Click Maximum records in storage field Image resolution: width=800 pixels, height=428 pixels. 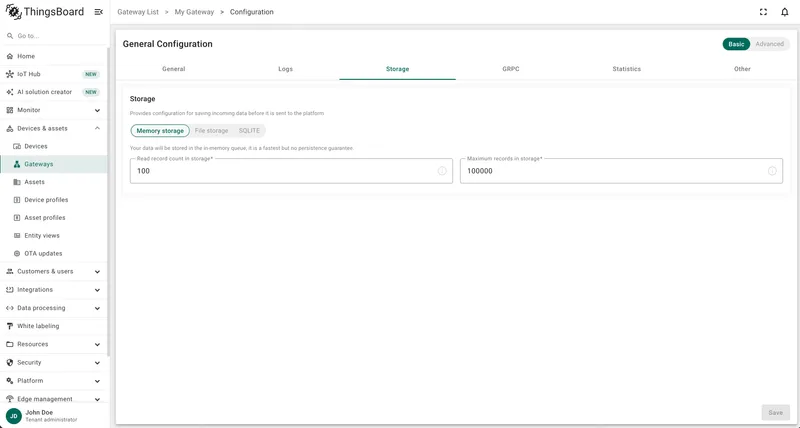(621, 171)
